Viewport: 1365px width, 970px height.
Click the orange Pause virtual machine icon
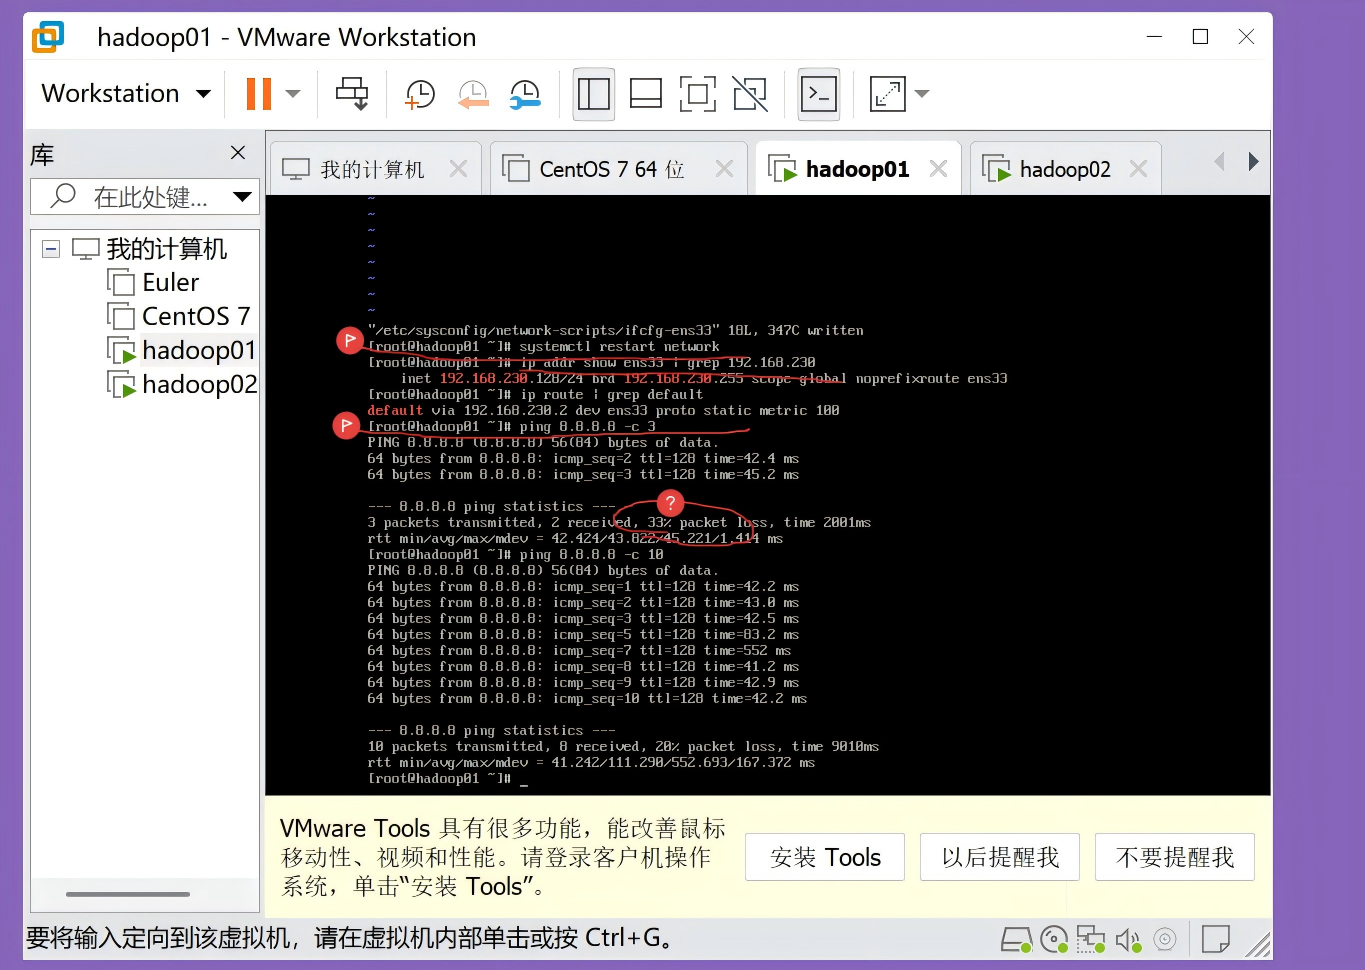tap(259, 93)
